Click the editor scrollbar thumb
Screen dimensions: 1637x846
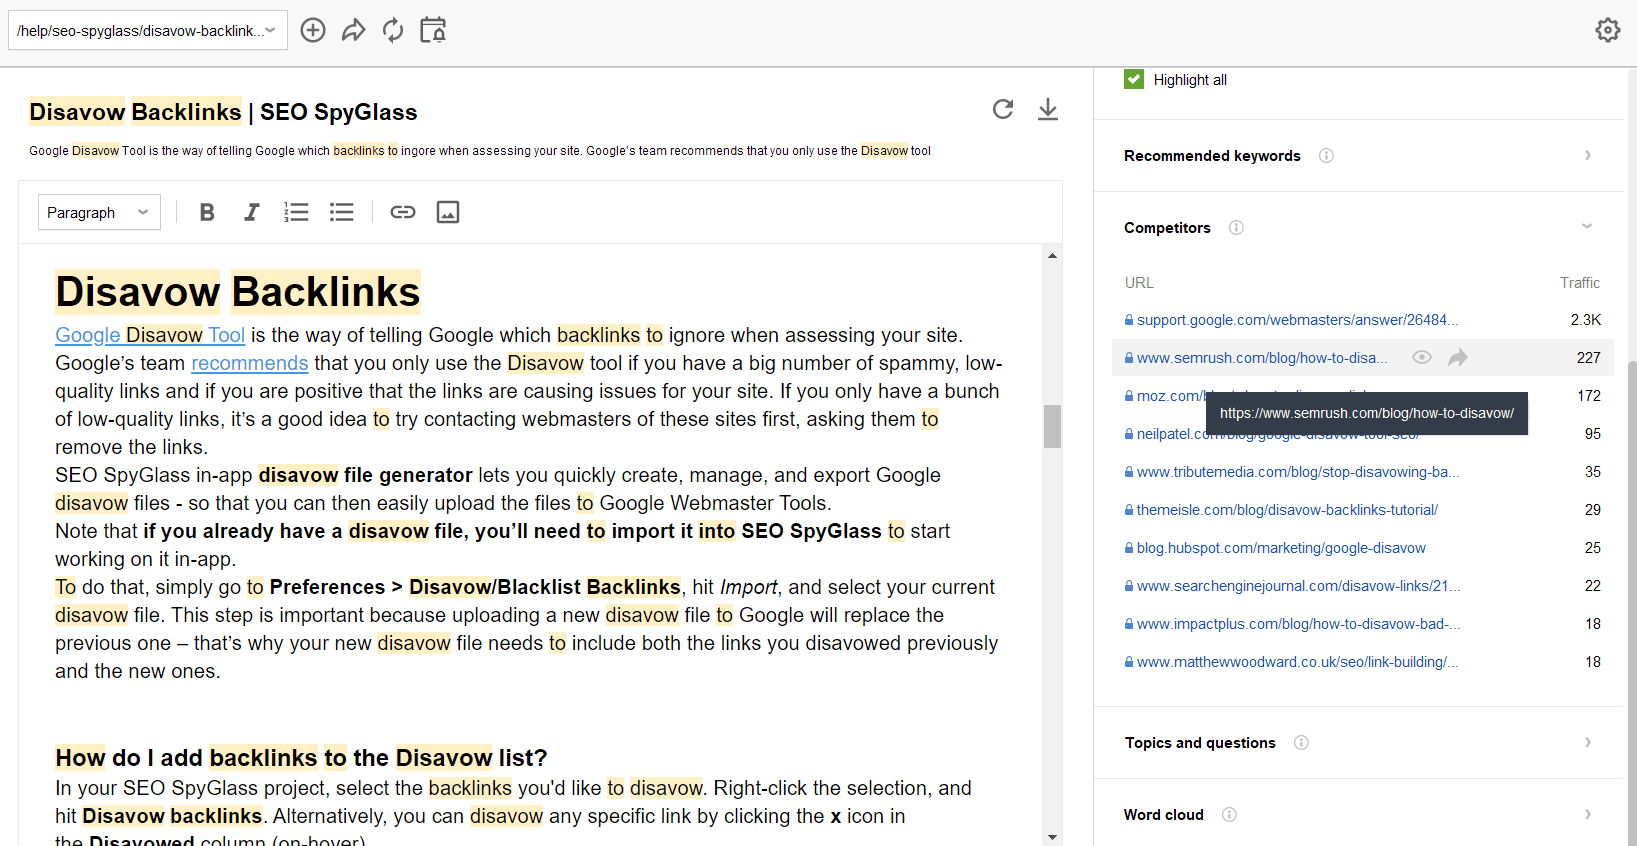pyautogui.click(x=1052, y=426)
